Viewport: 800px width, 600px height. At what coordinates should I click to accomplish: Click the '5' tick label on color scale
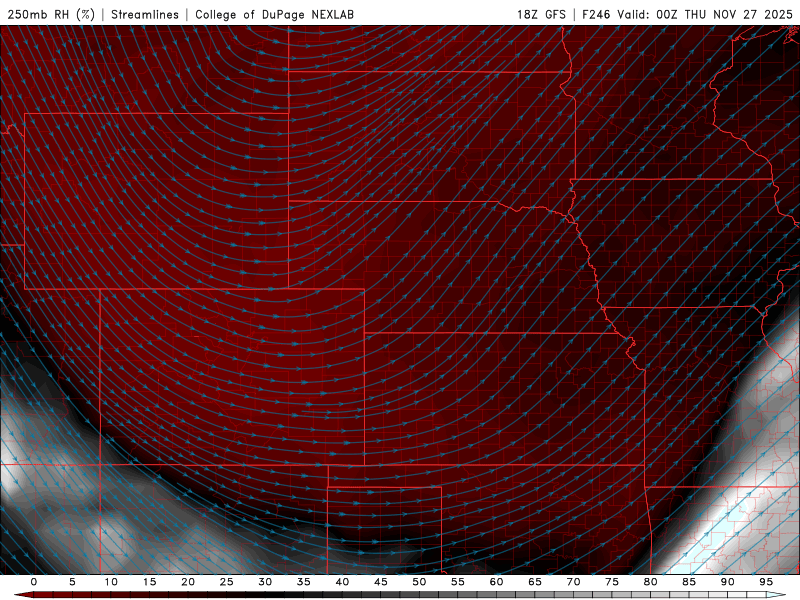coord(72,582)
